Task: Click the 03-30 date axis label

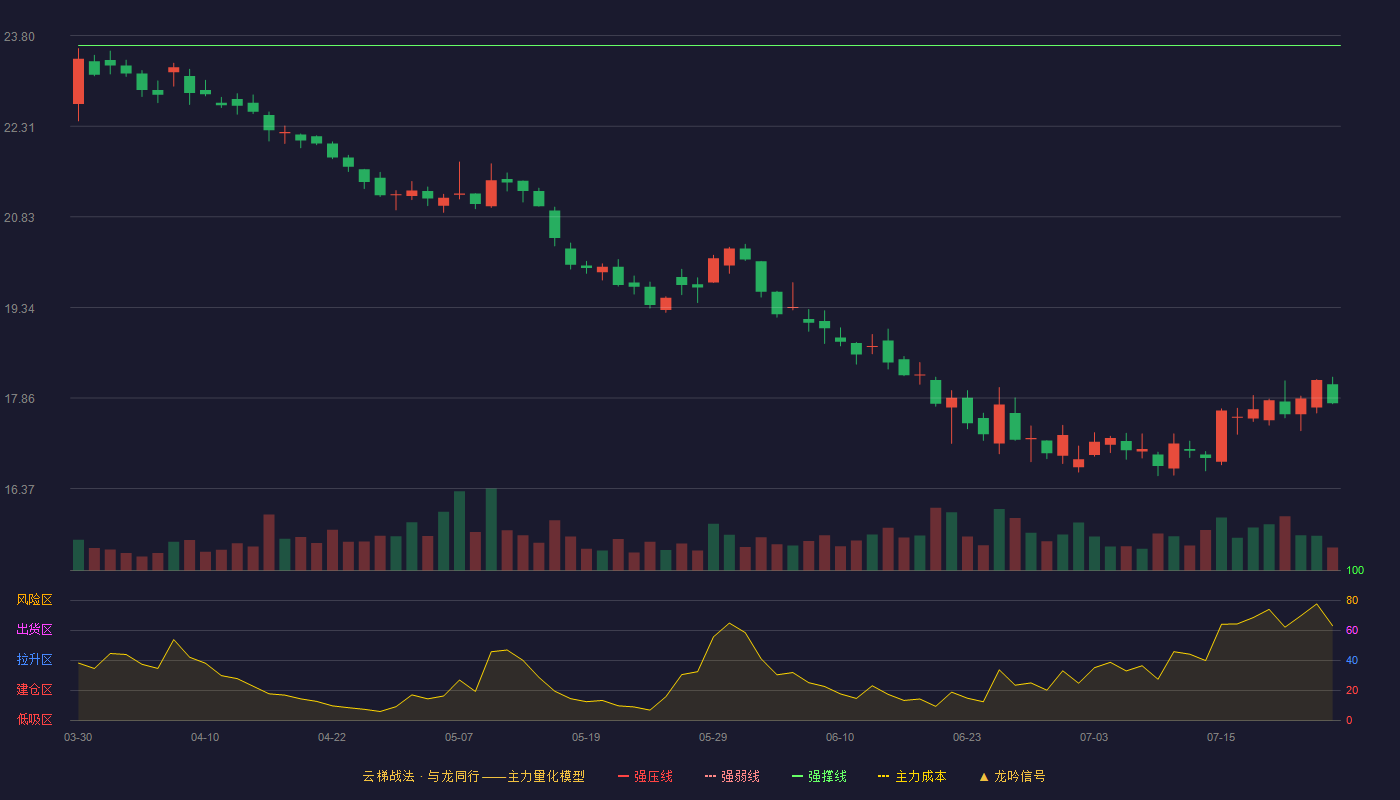Action: pos(78,737)
